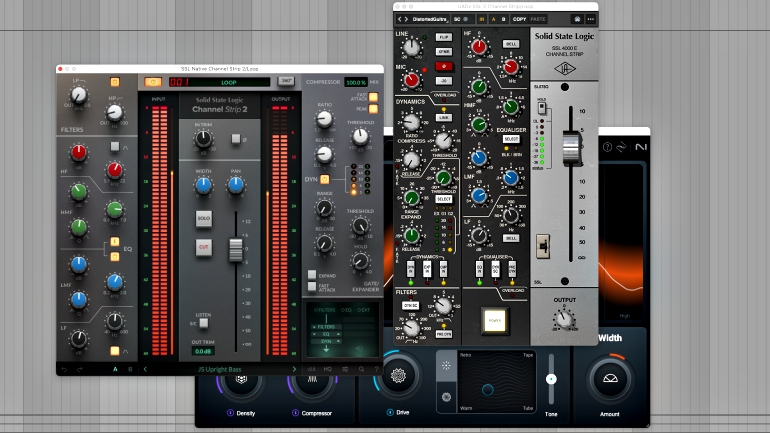This screenshot has width=770, height=433.
Task: Click the DYN block in the routing order display
Action: 326,341
